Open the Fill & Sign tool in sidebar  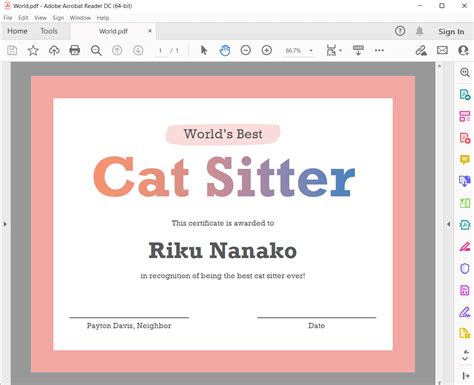[465, 312]
